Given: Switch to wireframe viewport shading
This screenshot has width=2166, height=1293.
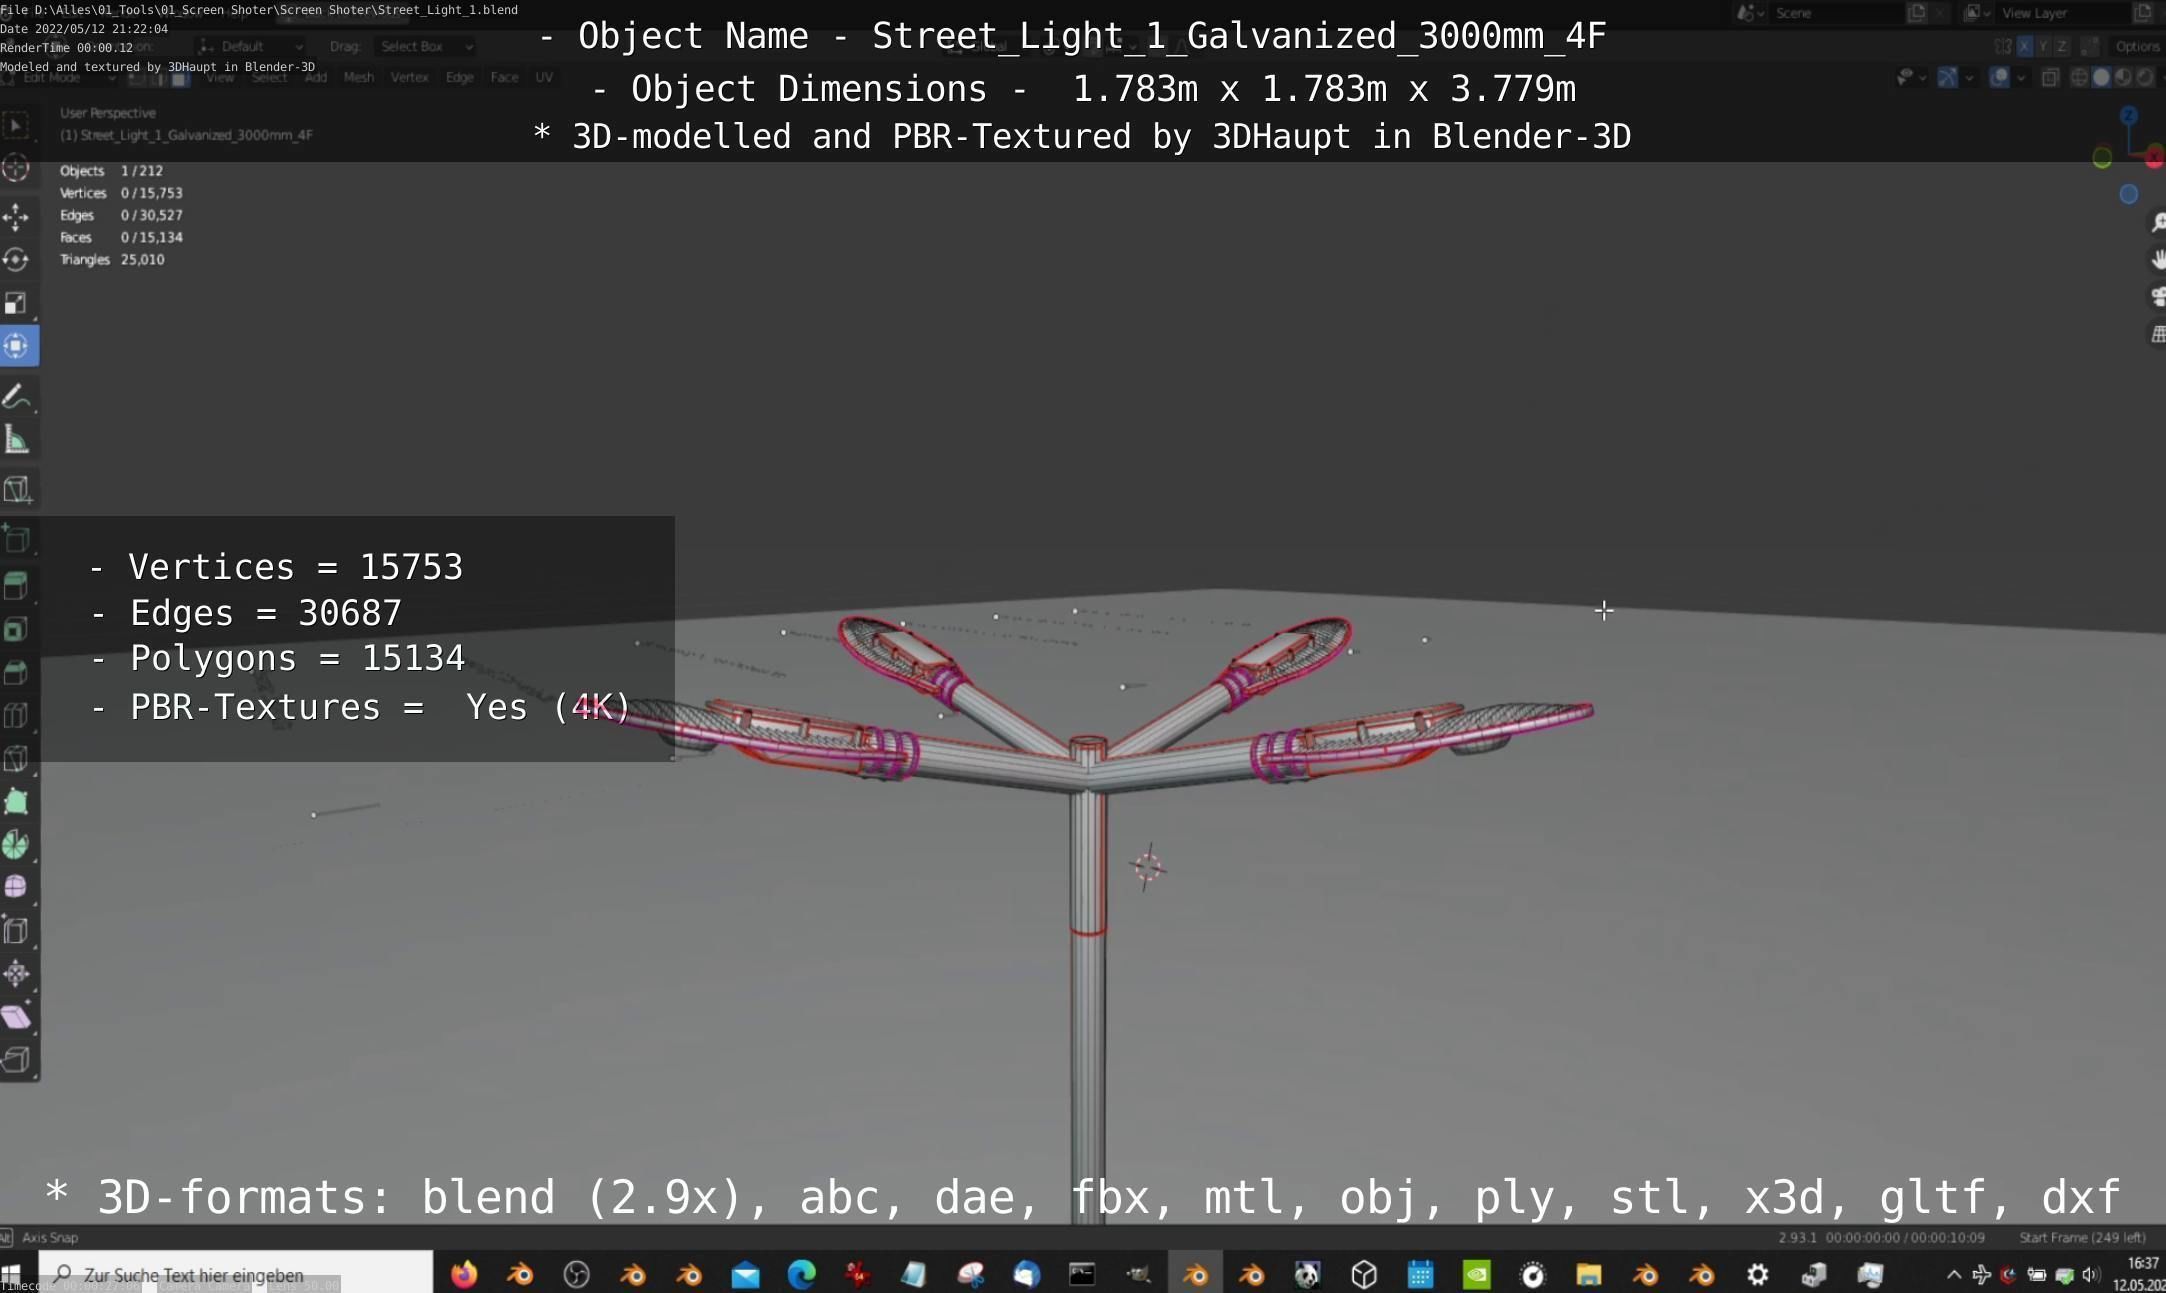Looking at the screenshot, I should pos(2079,77).
